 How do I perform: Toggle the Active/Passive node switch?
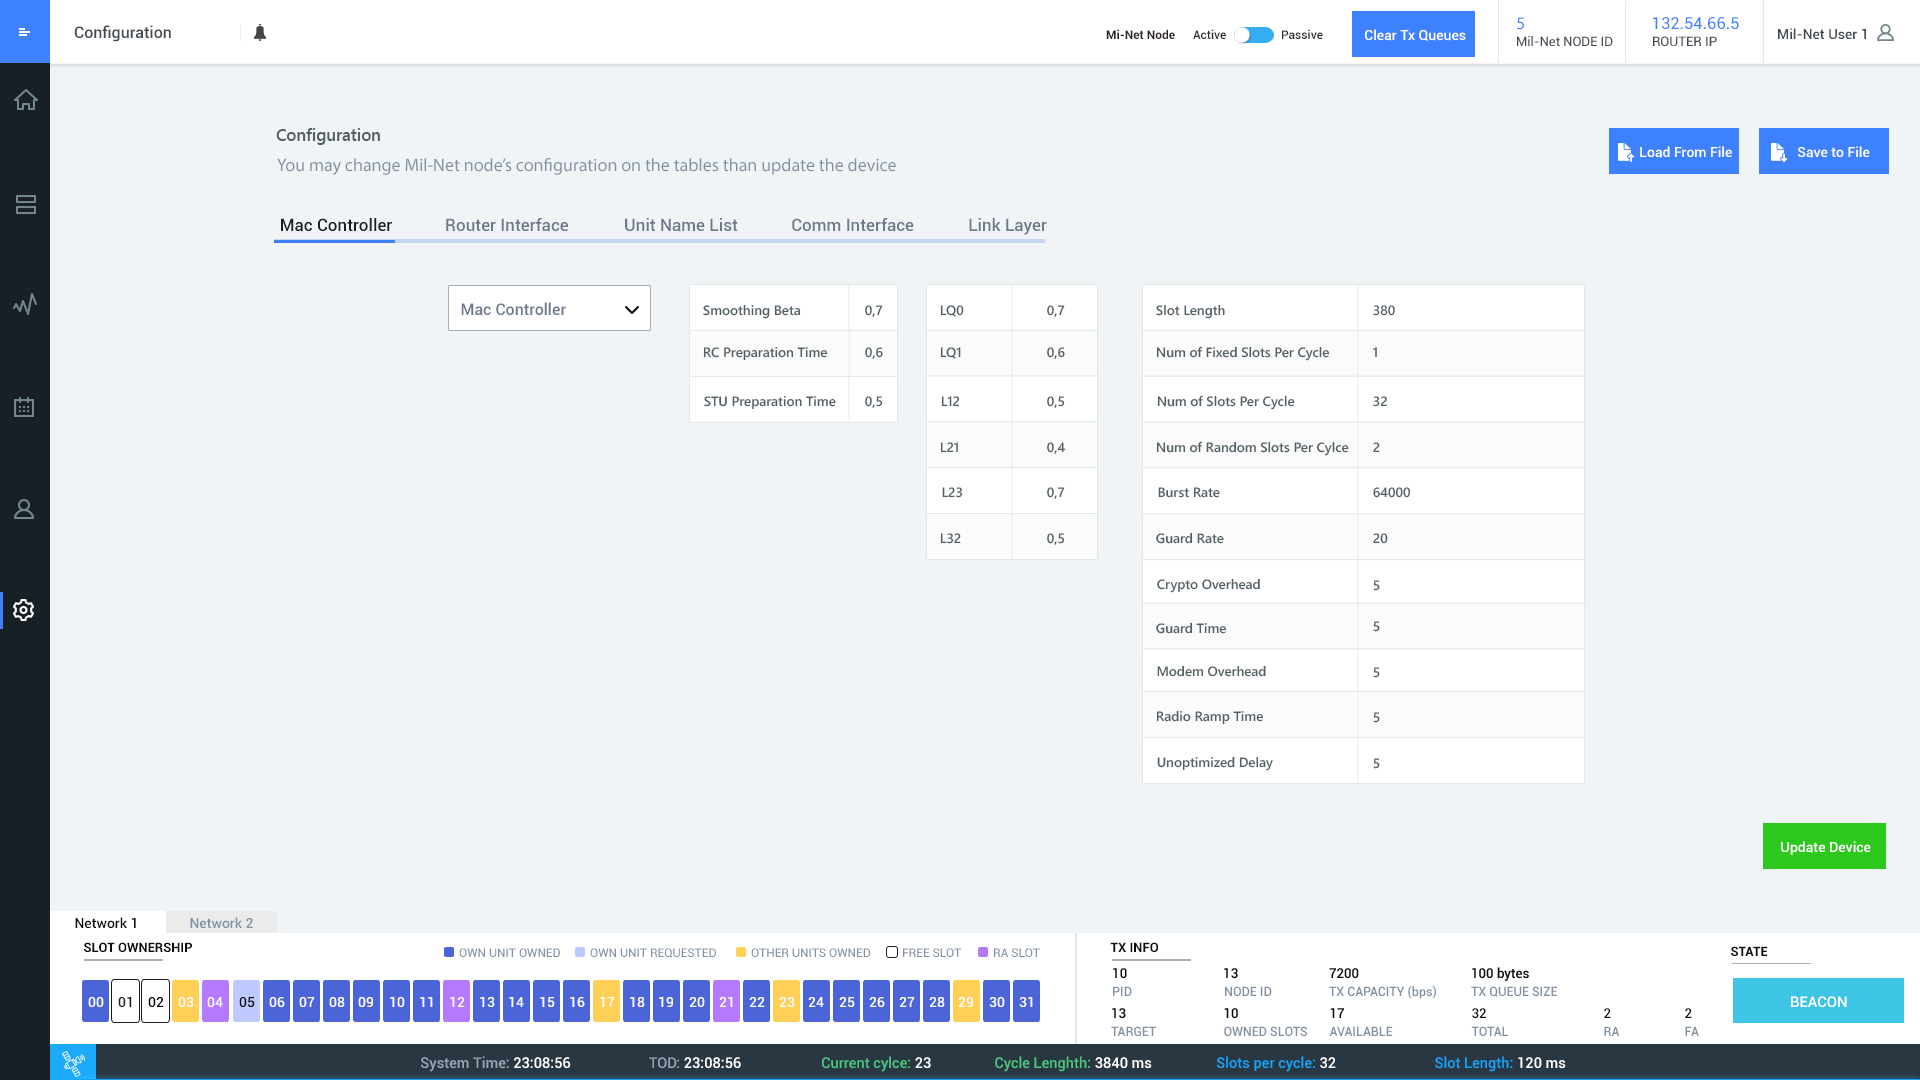(x=1254, y=35)
